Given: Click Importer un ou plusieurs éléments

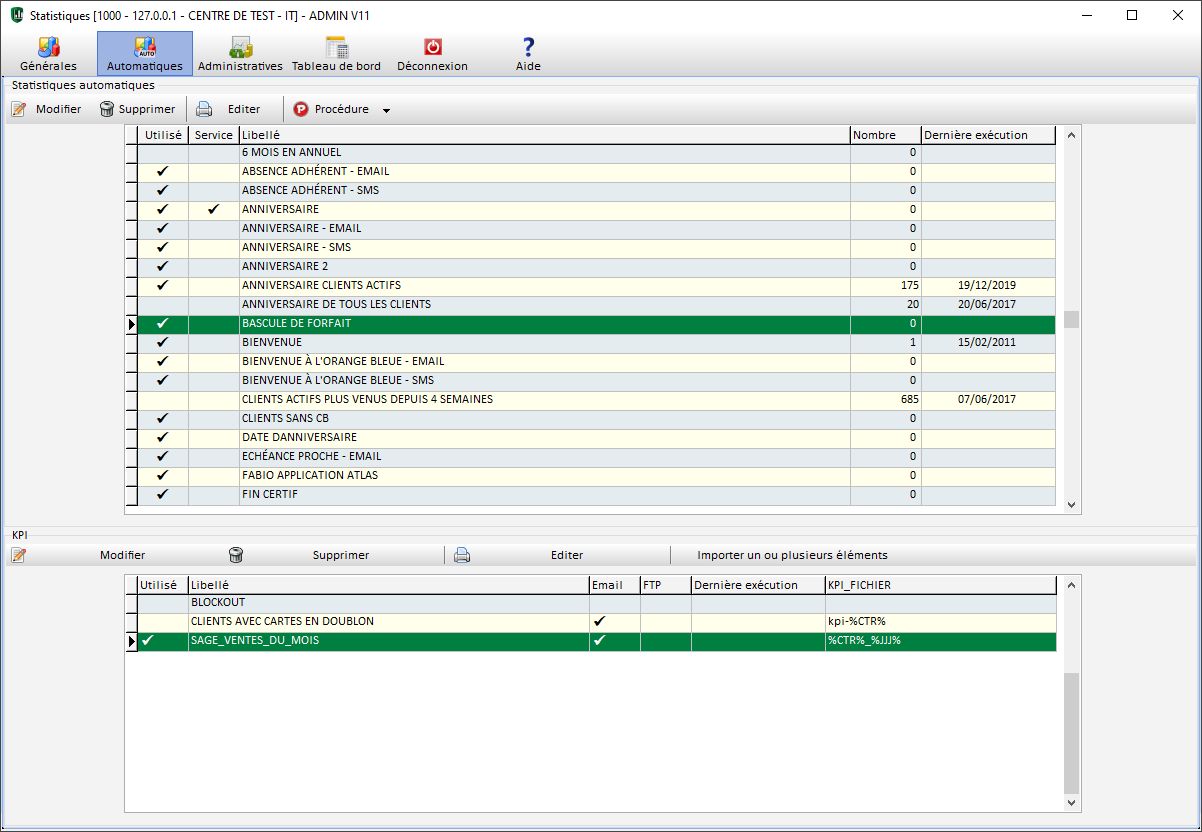Looking at the screenshot, I should coord(792,555).
